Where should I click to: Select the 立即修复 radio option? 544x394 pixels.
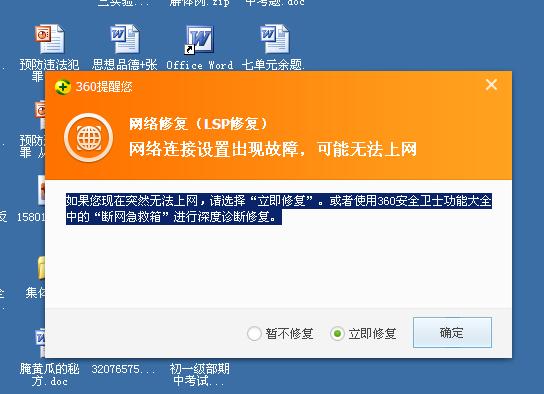pos(337,334)
